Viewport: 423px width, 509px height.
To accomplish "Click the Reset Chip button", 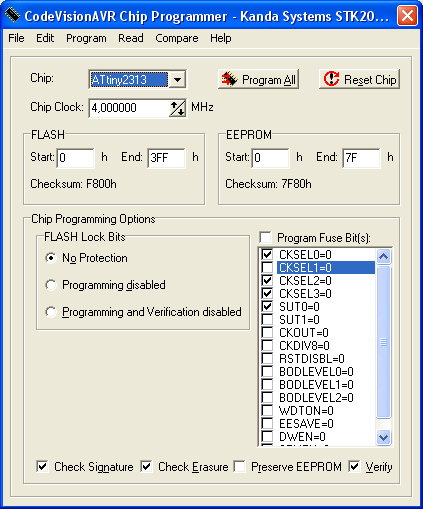I will [359, 79].
